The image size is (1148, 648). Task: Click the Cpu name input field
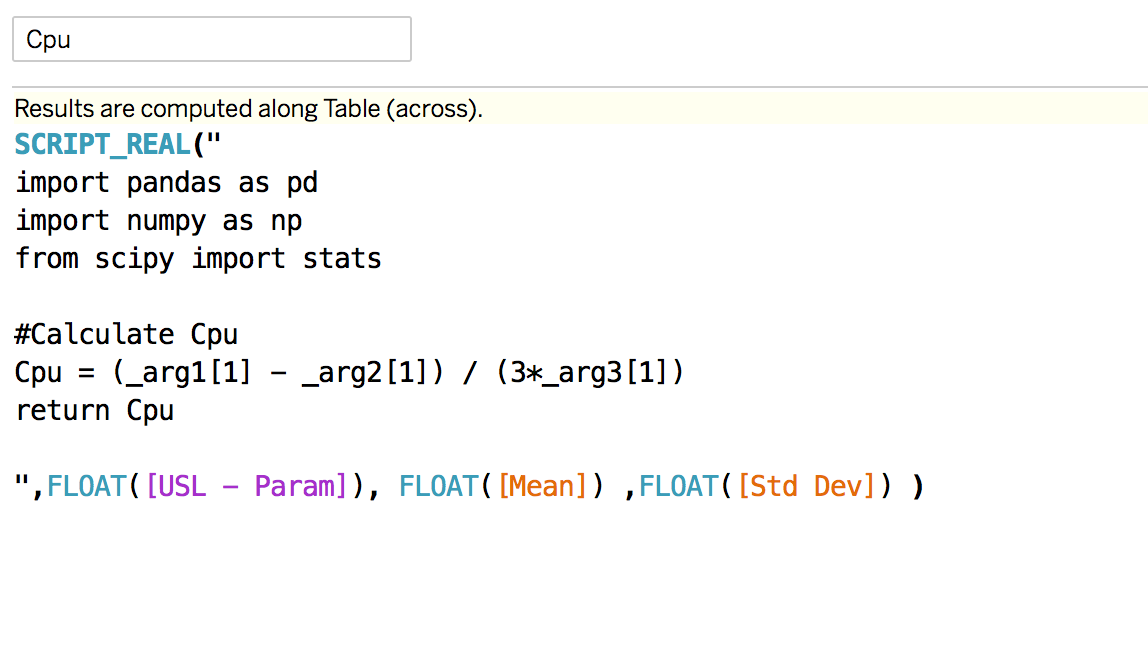tap(210, 39)
